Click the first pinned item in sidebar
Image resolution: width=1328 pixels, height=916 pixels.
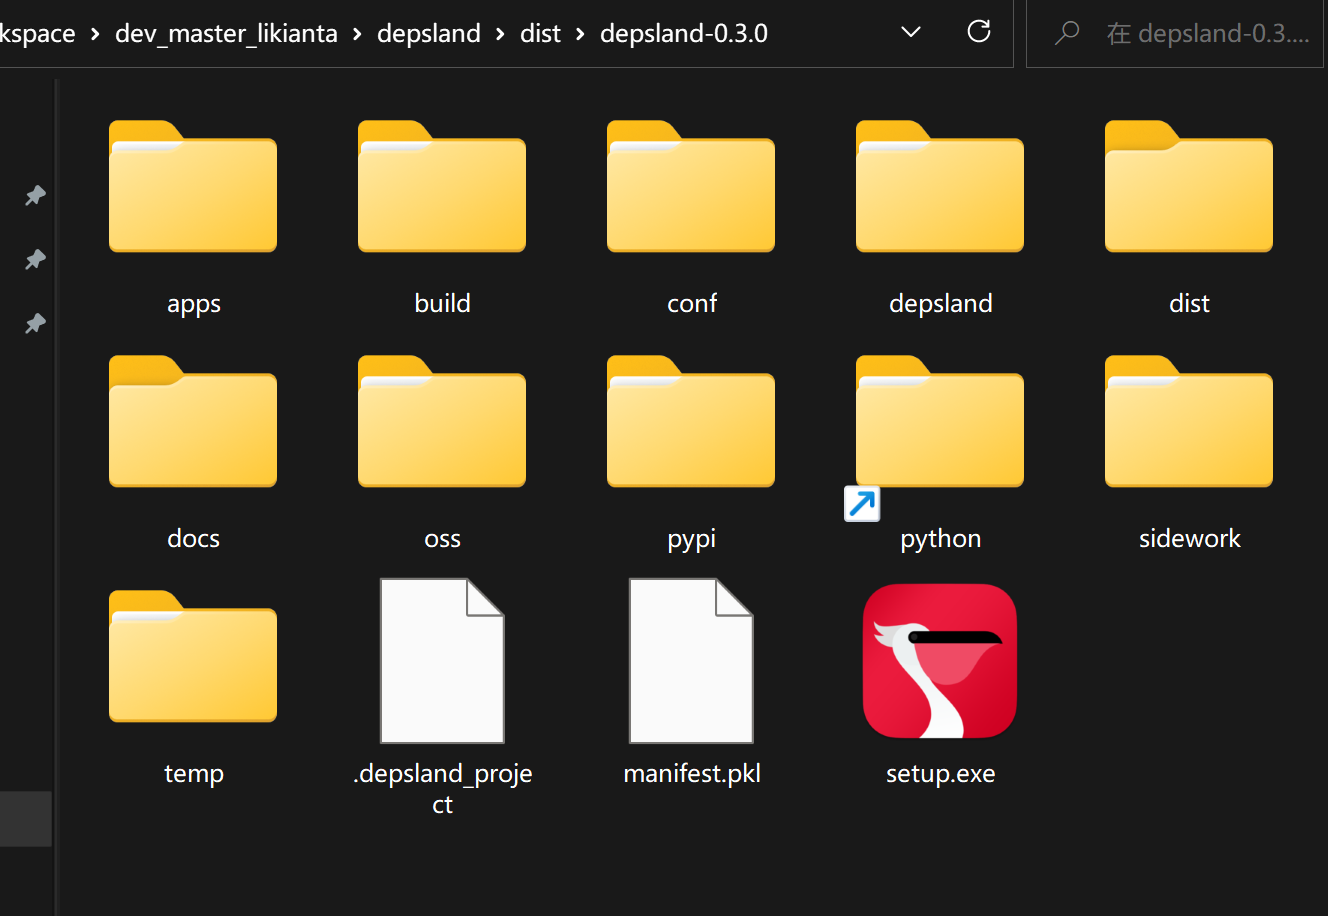[x=35, y=196]
